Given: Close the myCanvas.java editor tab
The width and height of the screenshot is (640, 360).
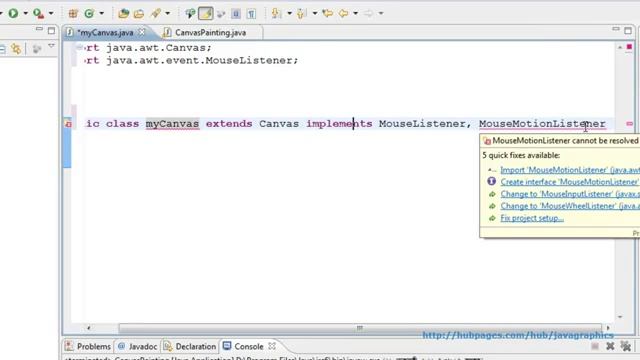Looking at the screenshot, I should point(142,31).
